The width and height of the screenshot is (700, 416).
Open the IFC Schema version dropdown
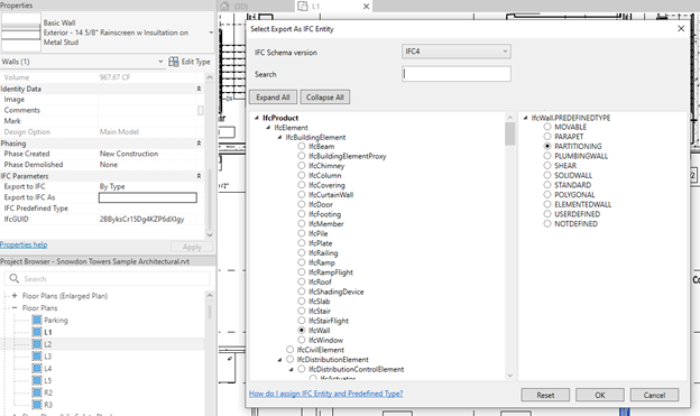point(455,51)
